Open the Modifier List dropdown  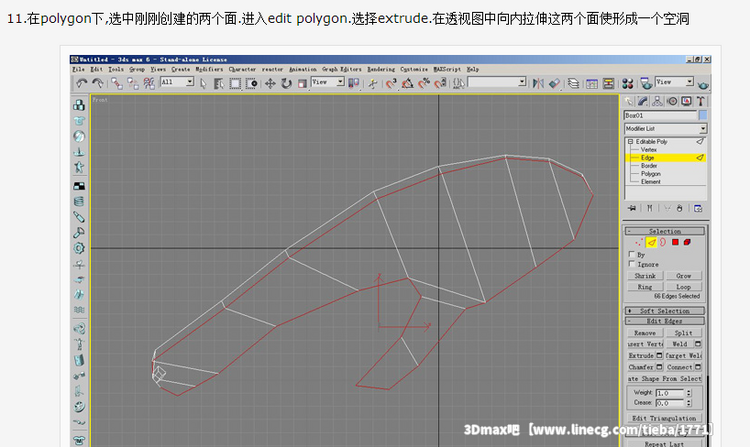click(665, 129)
